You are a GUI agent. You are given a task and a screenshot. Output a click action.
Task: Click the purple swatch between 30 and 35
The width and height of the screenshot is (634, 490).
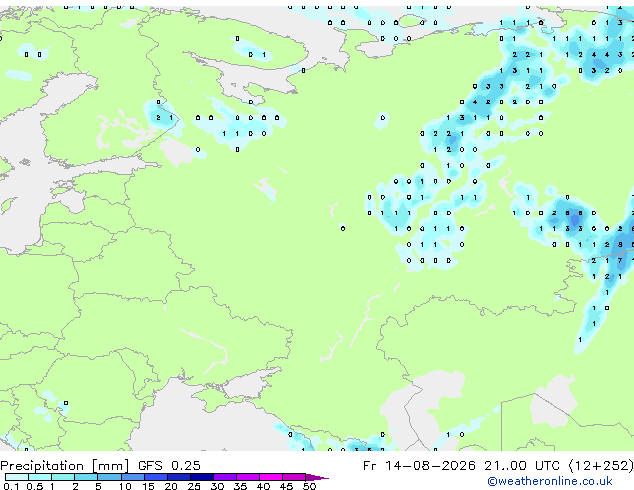coord(225,477)
